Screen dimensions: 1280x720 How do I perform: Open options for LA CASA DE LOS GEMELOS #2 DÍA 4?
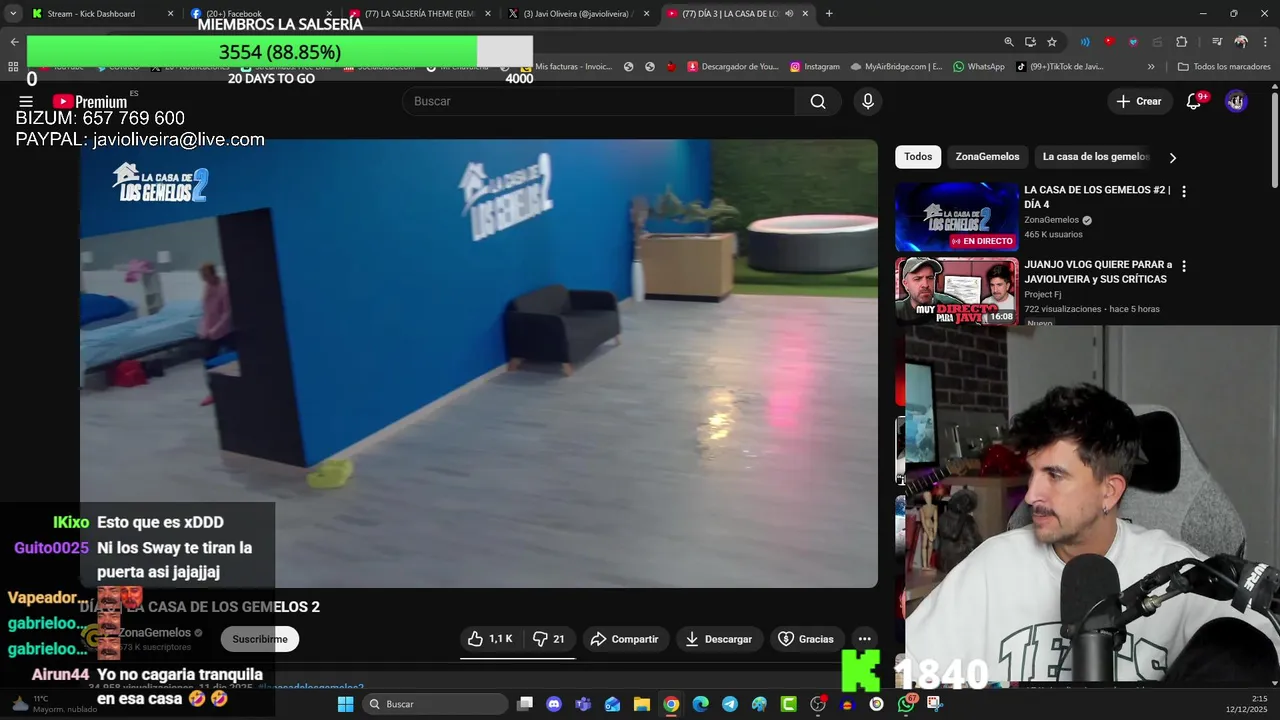tap(1184, 191)
